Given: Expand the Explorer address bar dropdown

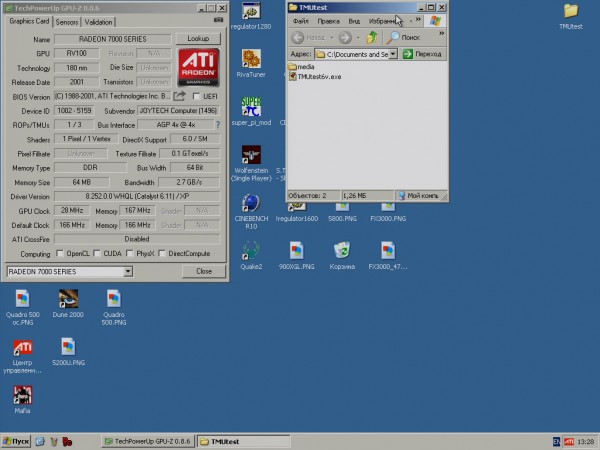Looking at the screenshot, I should pos(393,54).
